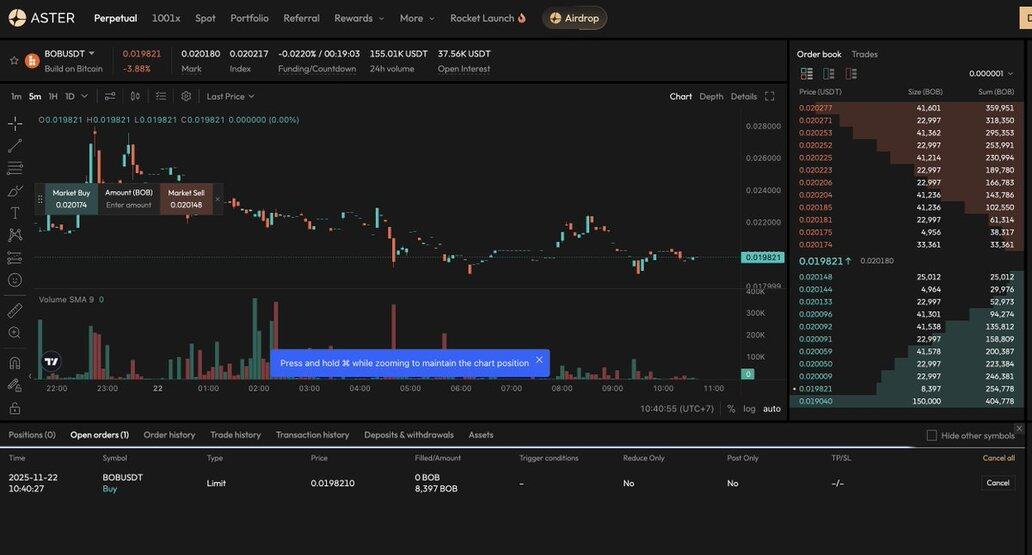Viewport: 1032px width, 555px height.
Task: Toggle auto scale on chart
Action: pyautogui.click(x=772, y=408)
